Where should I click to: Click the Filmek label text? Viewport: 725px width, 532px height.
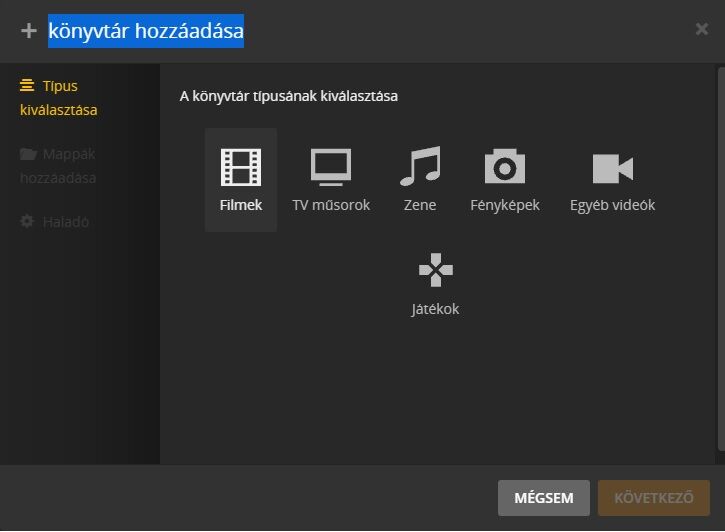coord(241,205)
